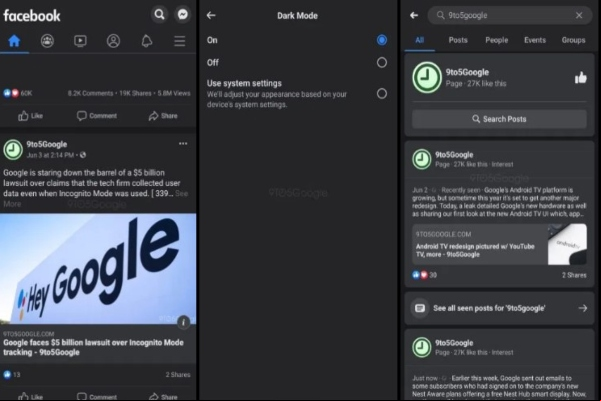Open the Profile tab icon
The image size is (601, 401).
point(113,41)
